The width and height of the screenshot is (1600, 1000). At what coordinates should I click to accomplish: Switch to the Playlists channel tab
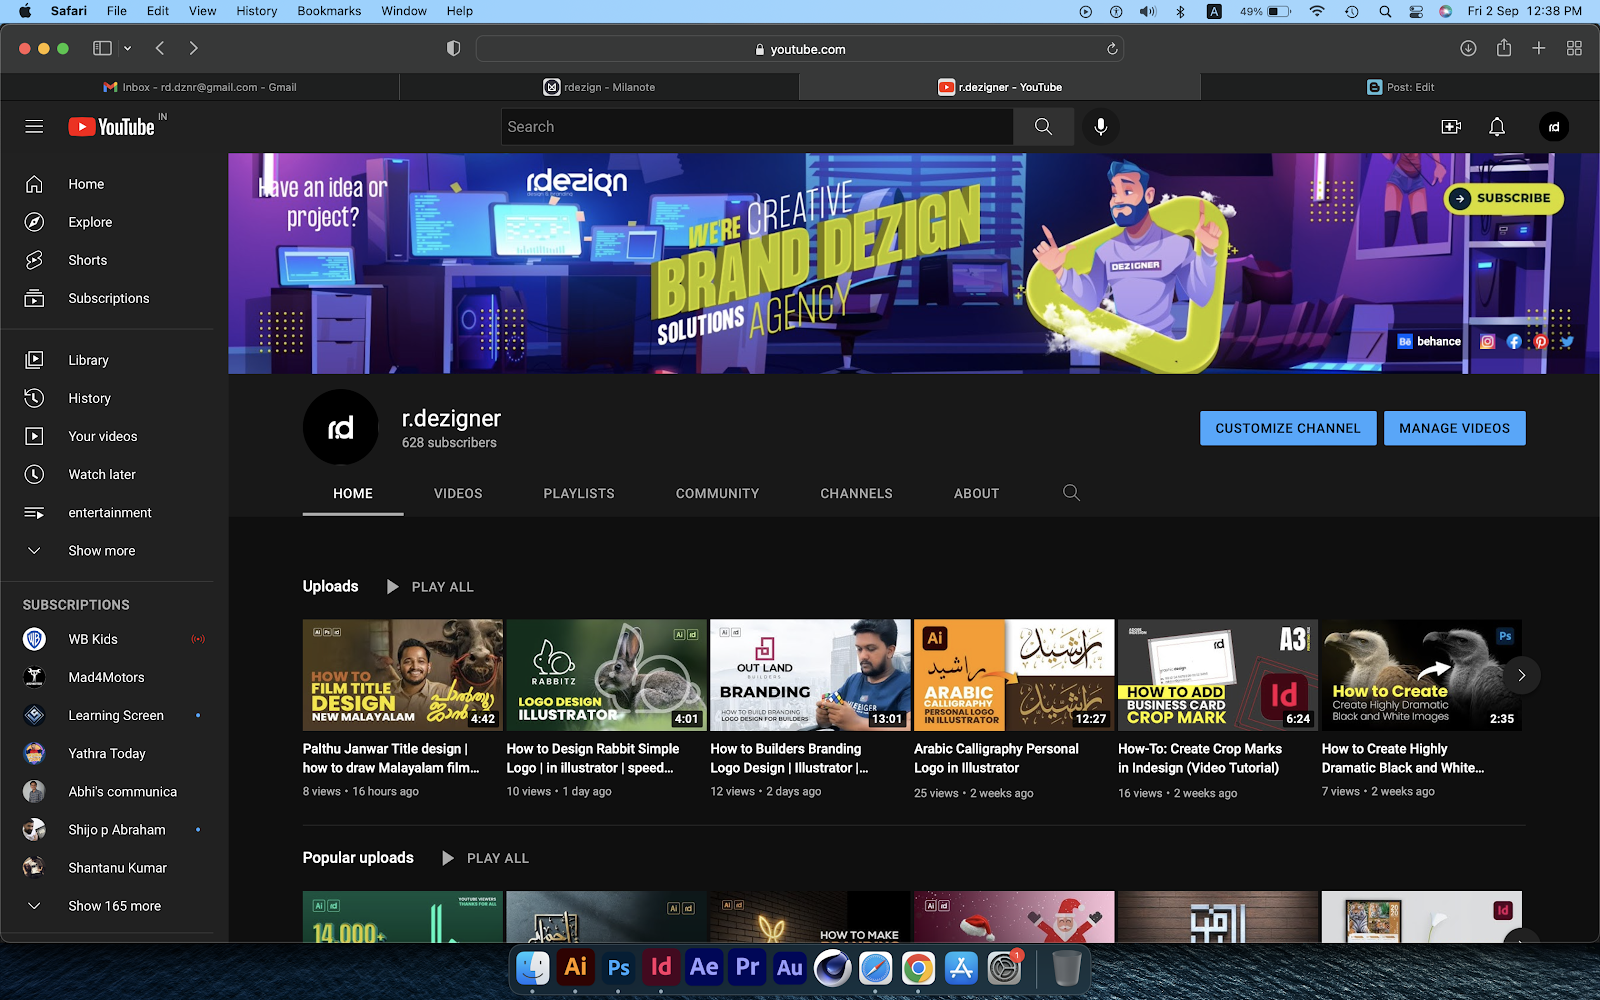pos(579,494)
